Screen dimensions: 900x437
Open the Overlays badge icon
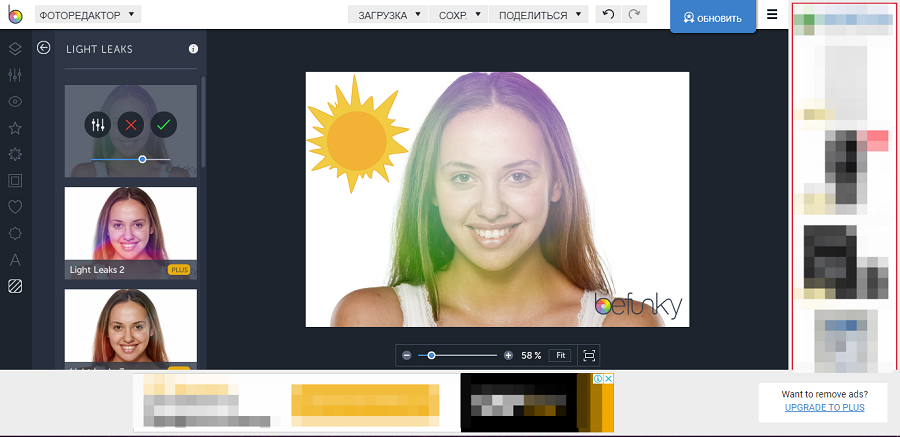point(15,233)
